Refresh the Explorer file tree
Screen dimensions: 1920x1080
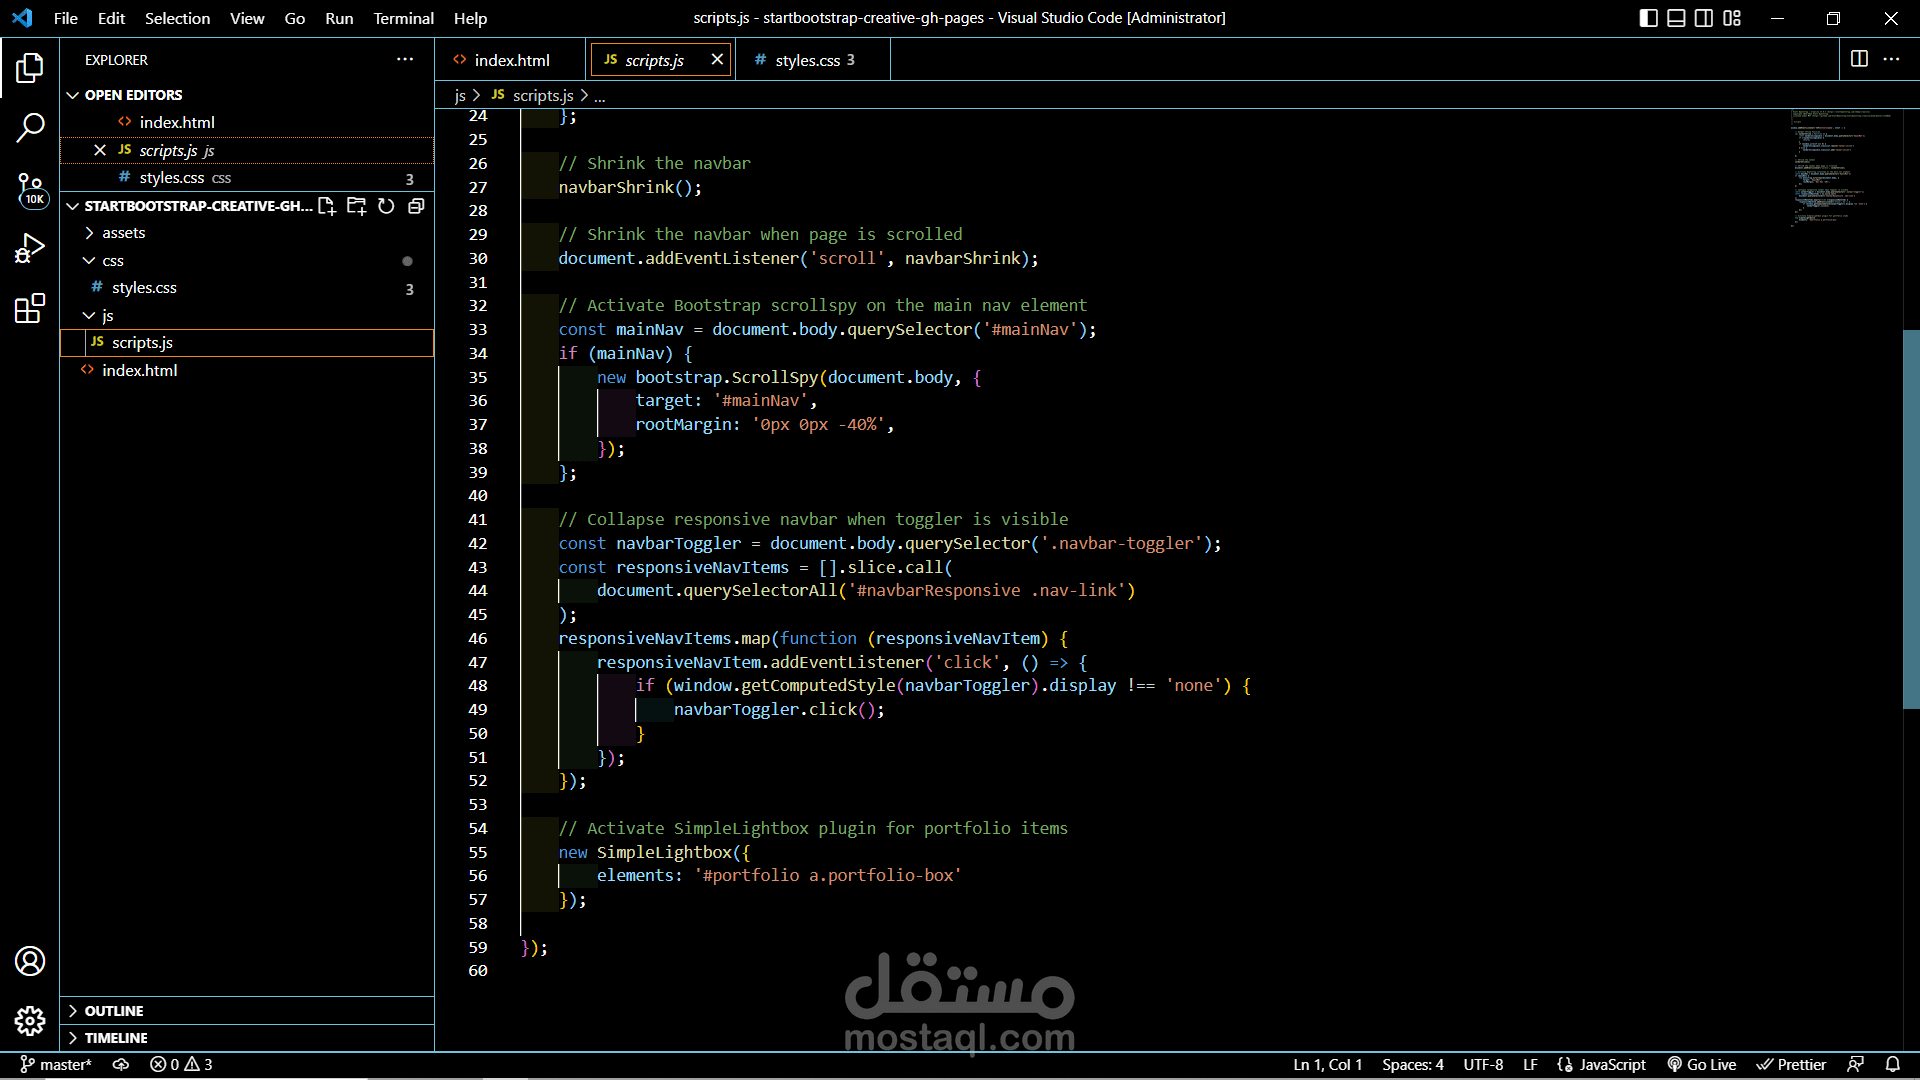pos(386,206)
